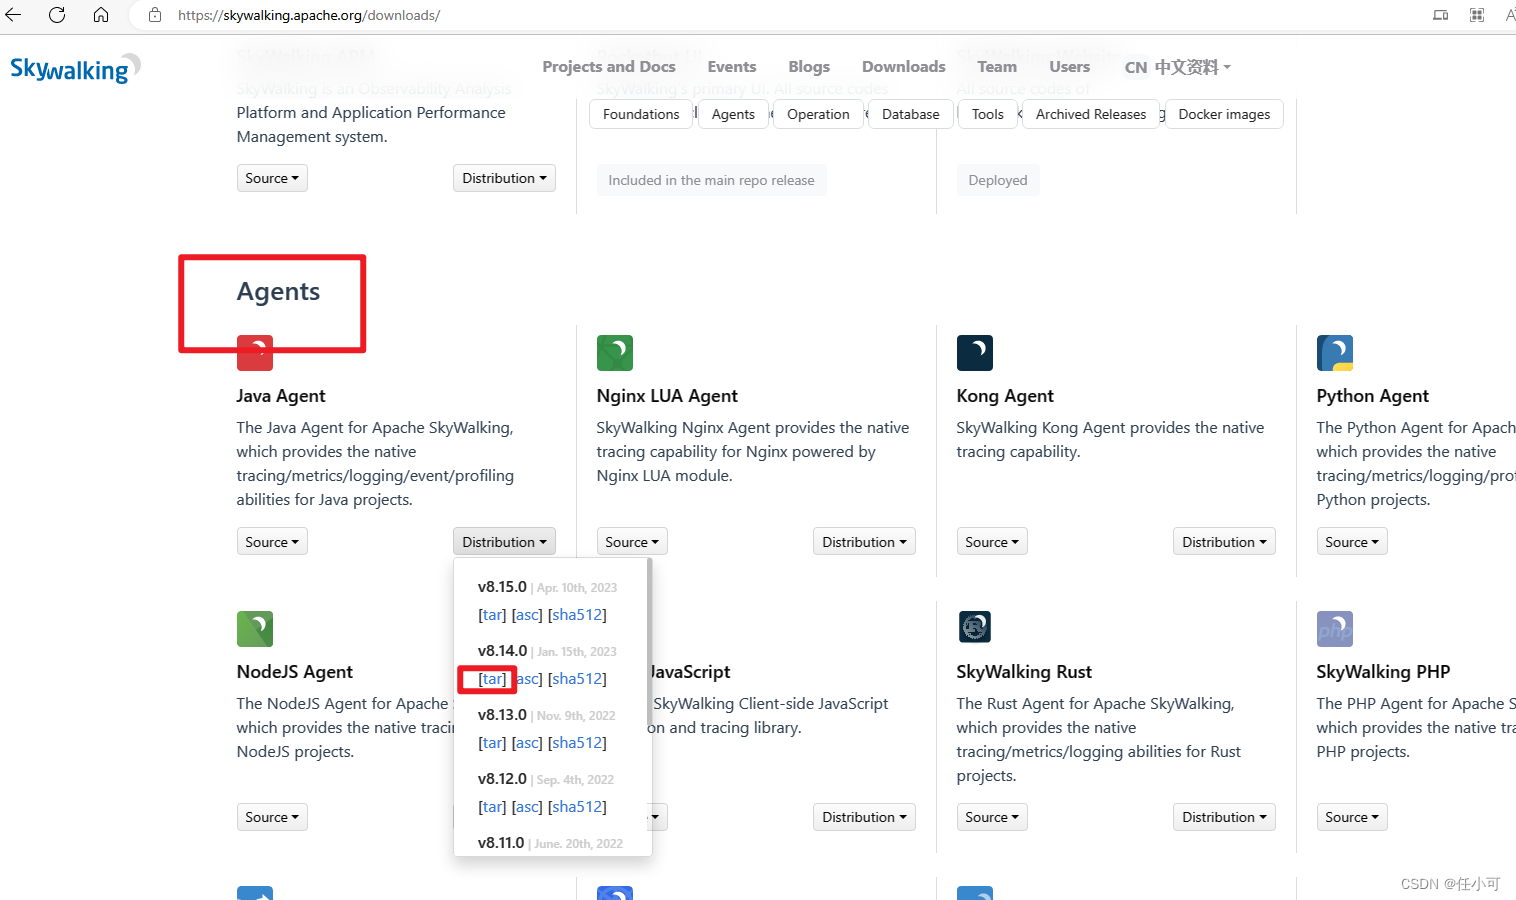Expand Distribution dropdown for Client JavaScript

tap(864, 817)
